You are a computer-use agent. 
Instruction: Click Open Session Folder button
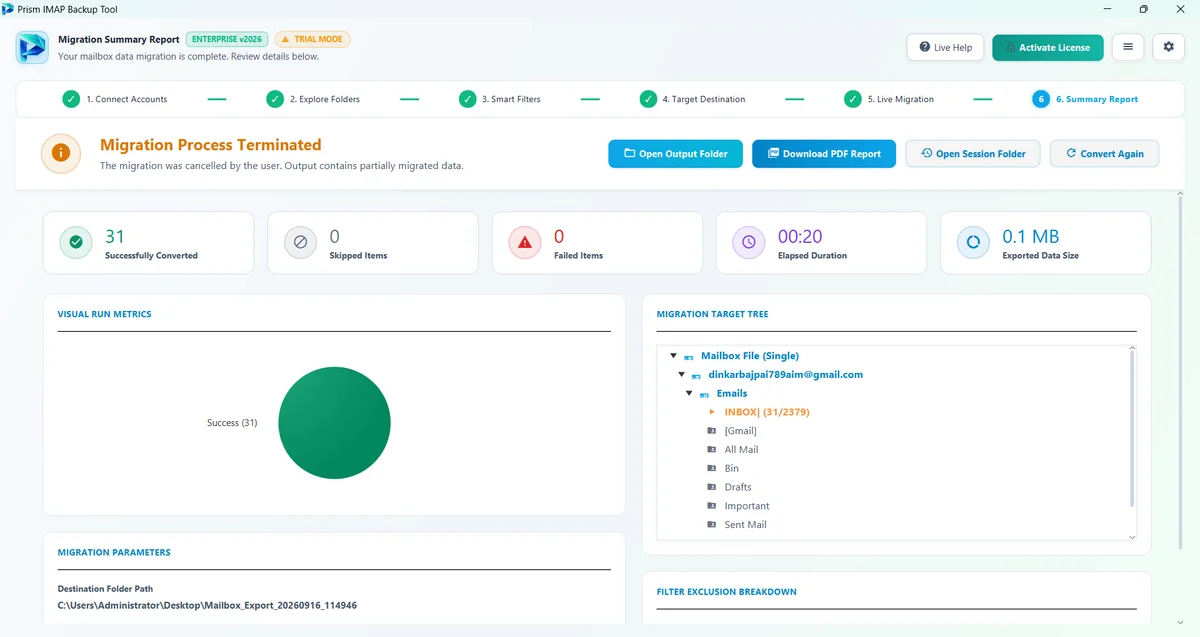pos(973,154)
